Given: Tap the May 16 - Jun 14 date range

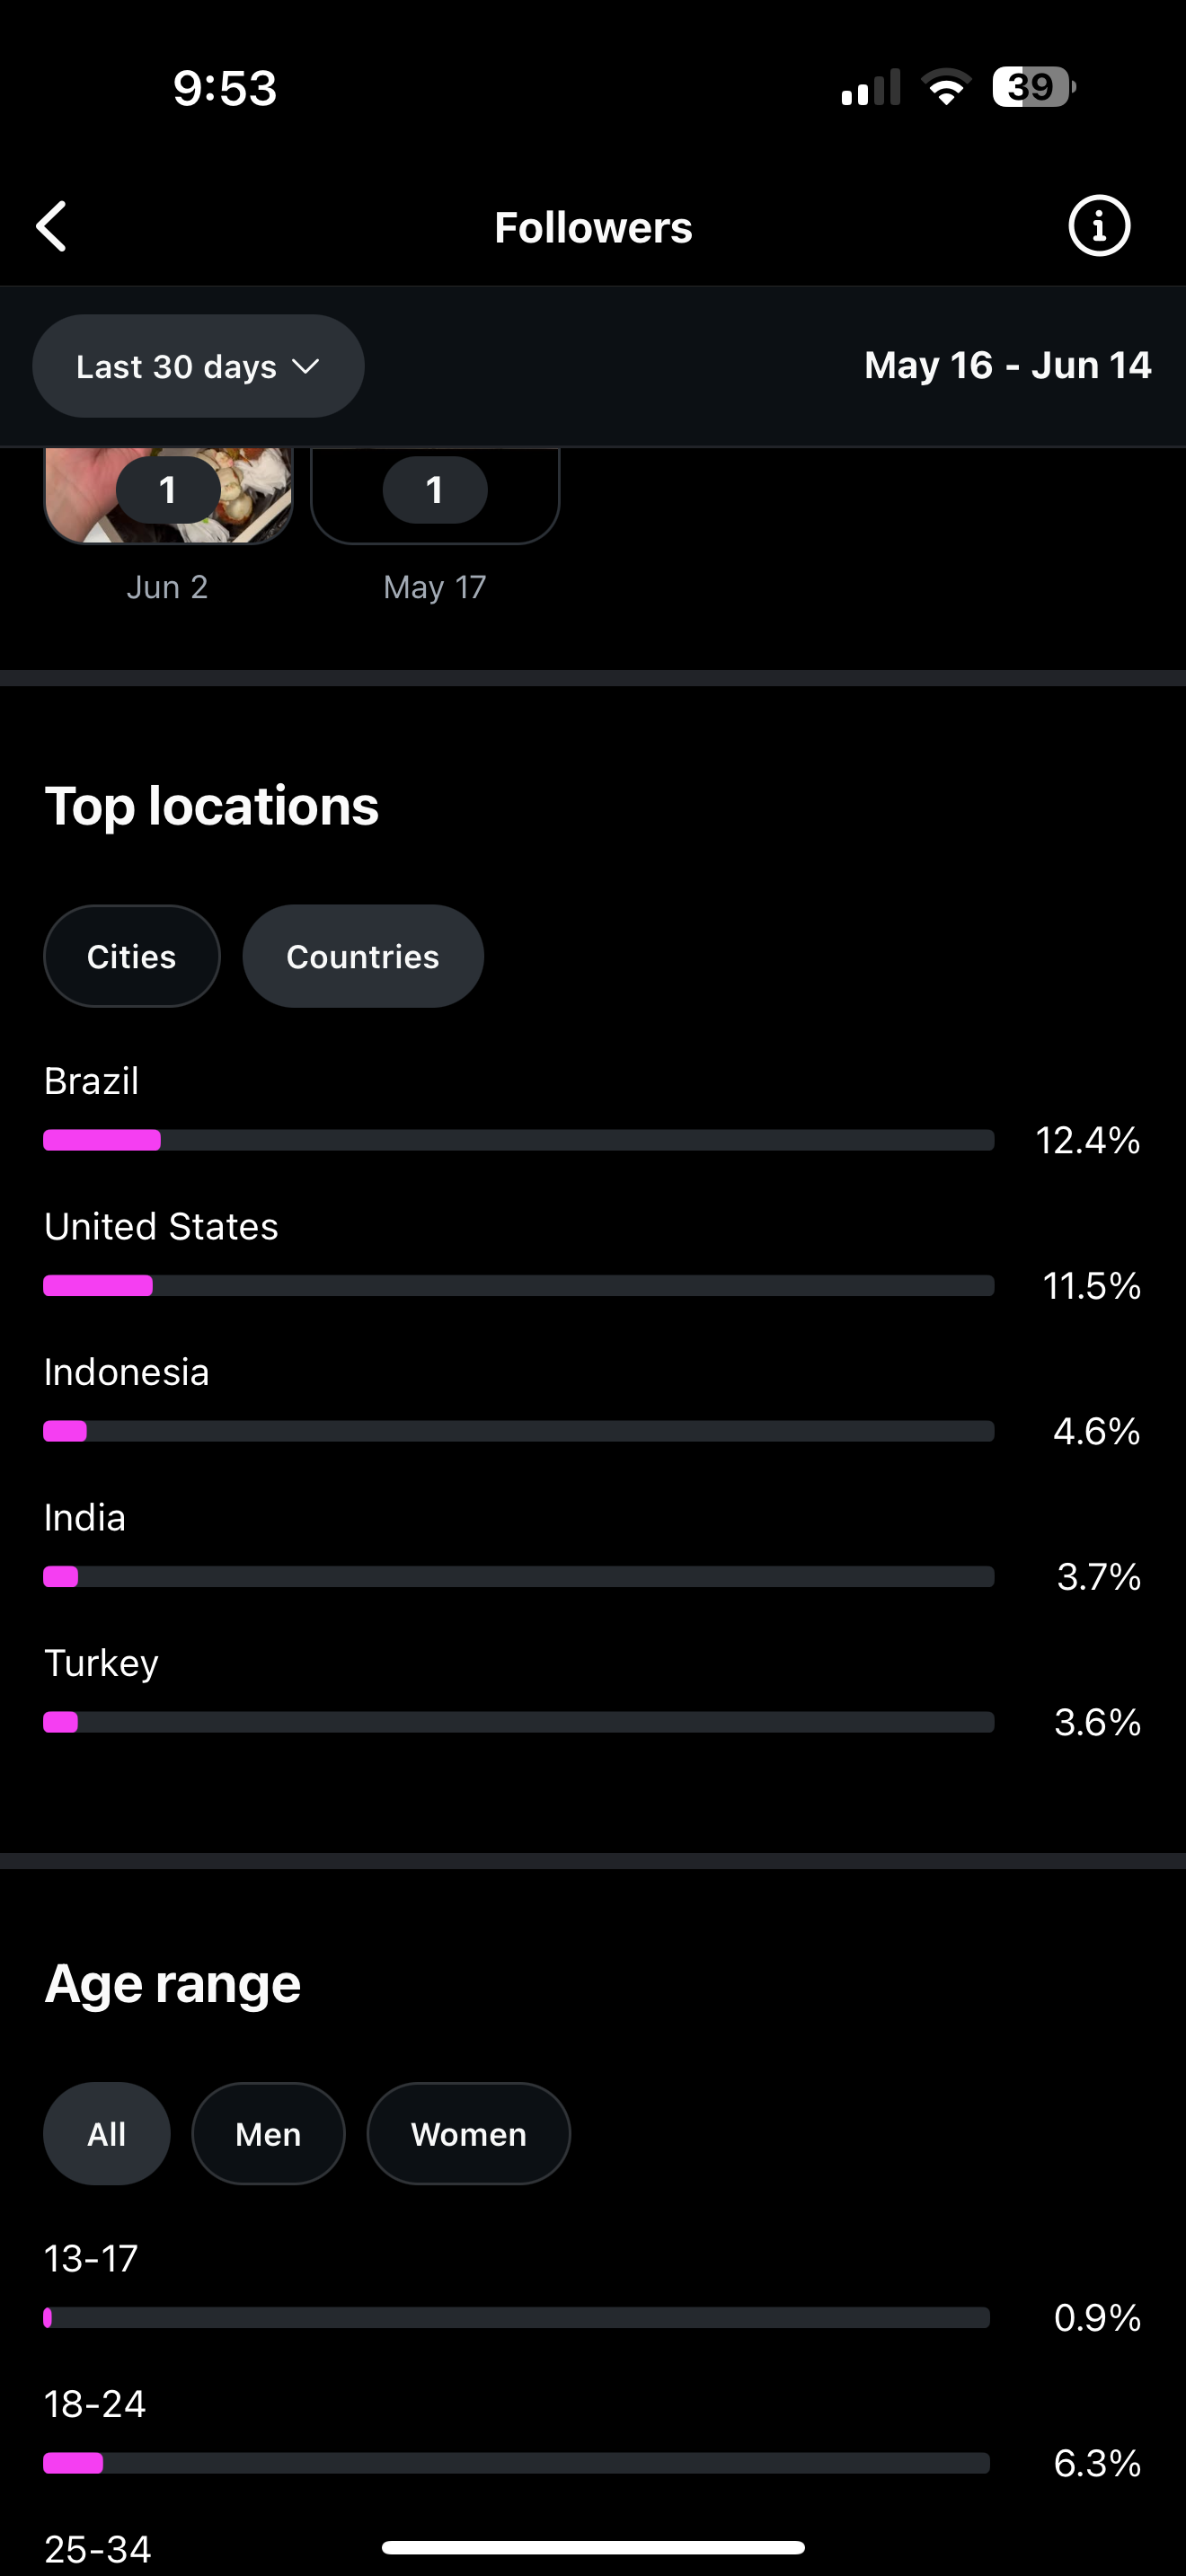Looking at the screenshot, I should pos(1008,365).
